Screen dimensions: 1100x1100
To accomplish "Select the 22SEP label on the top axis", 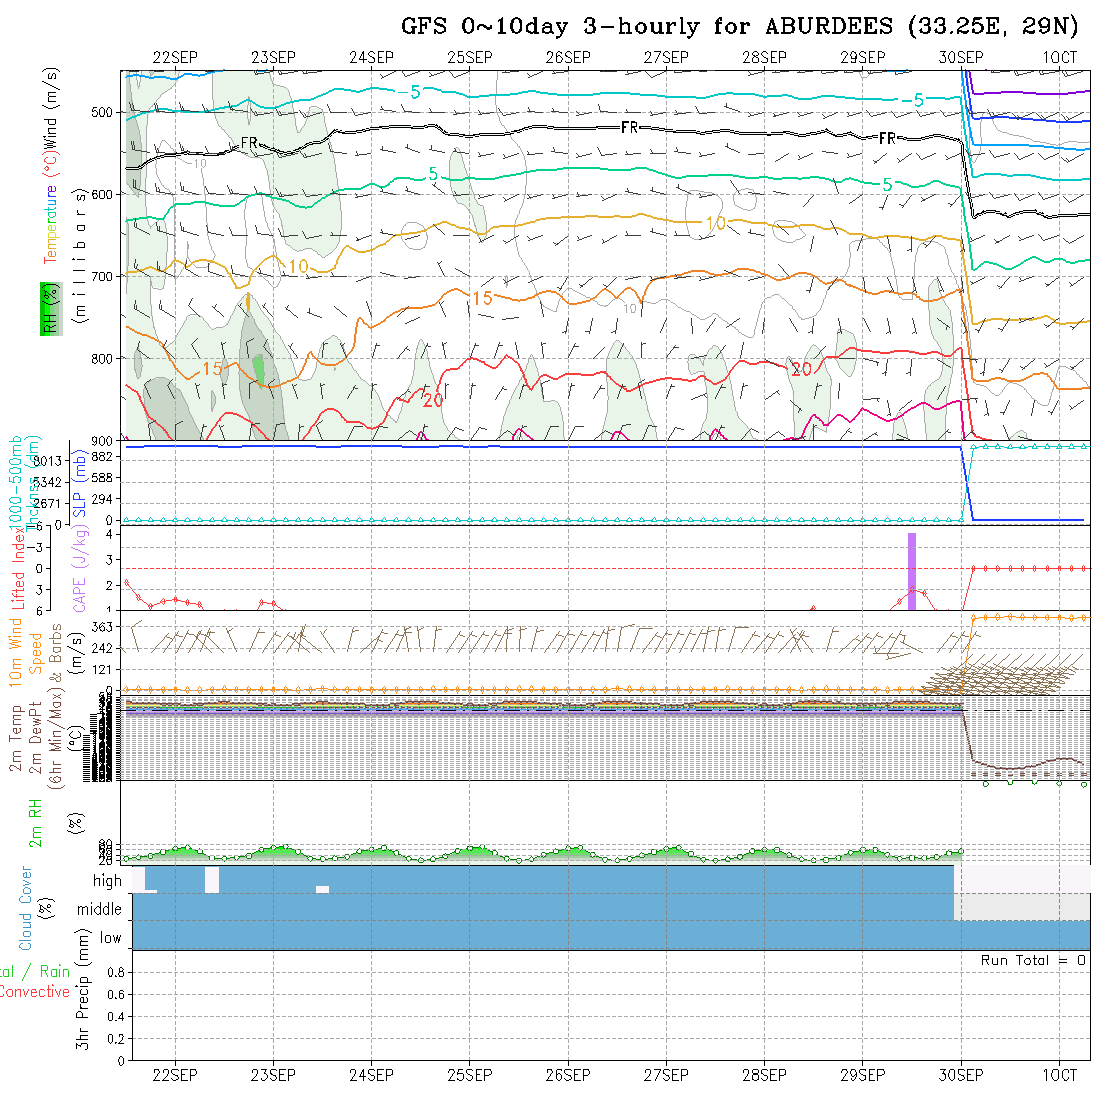I will pos(174,58).
